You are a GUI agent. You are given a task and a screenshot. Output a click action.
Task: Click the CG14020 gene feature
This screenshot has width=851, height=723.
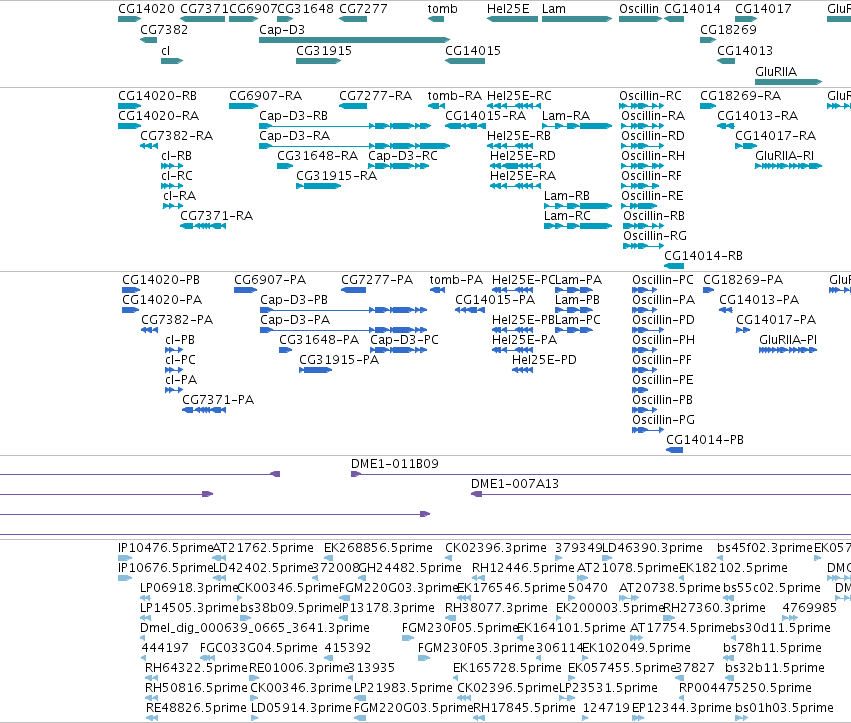[x=129, y=19]
